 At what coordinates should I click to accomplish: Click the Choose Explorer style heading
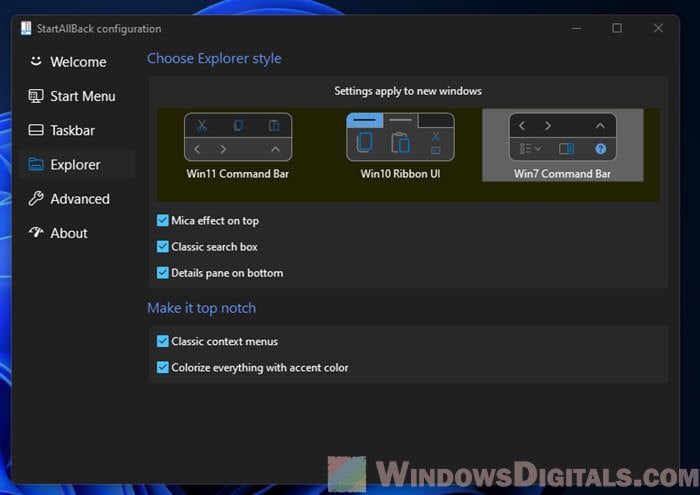[214, 58]
